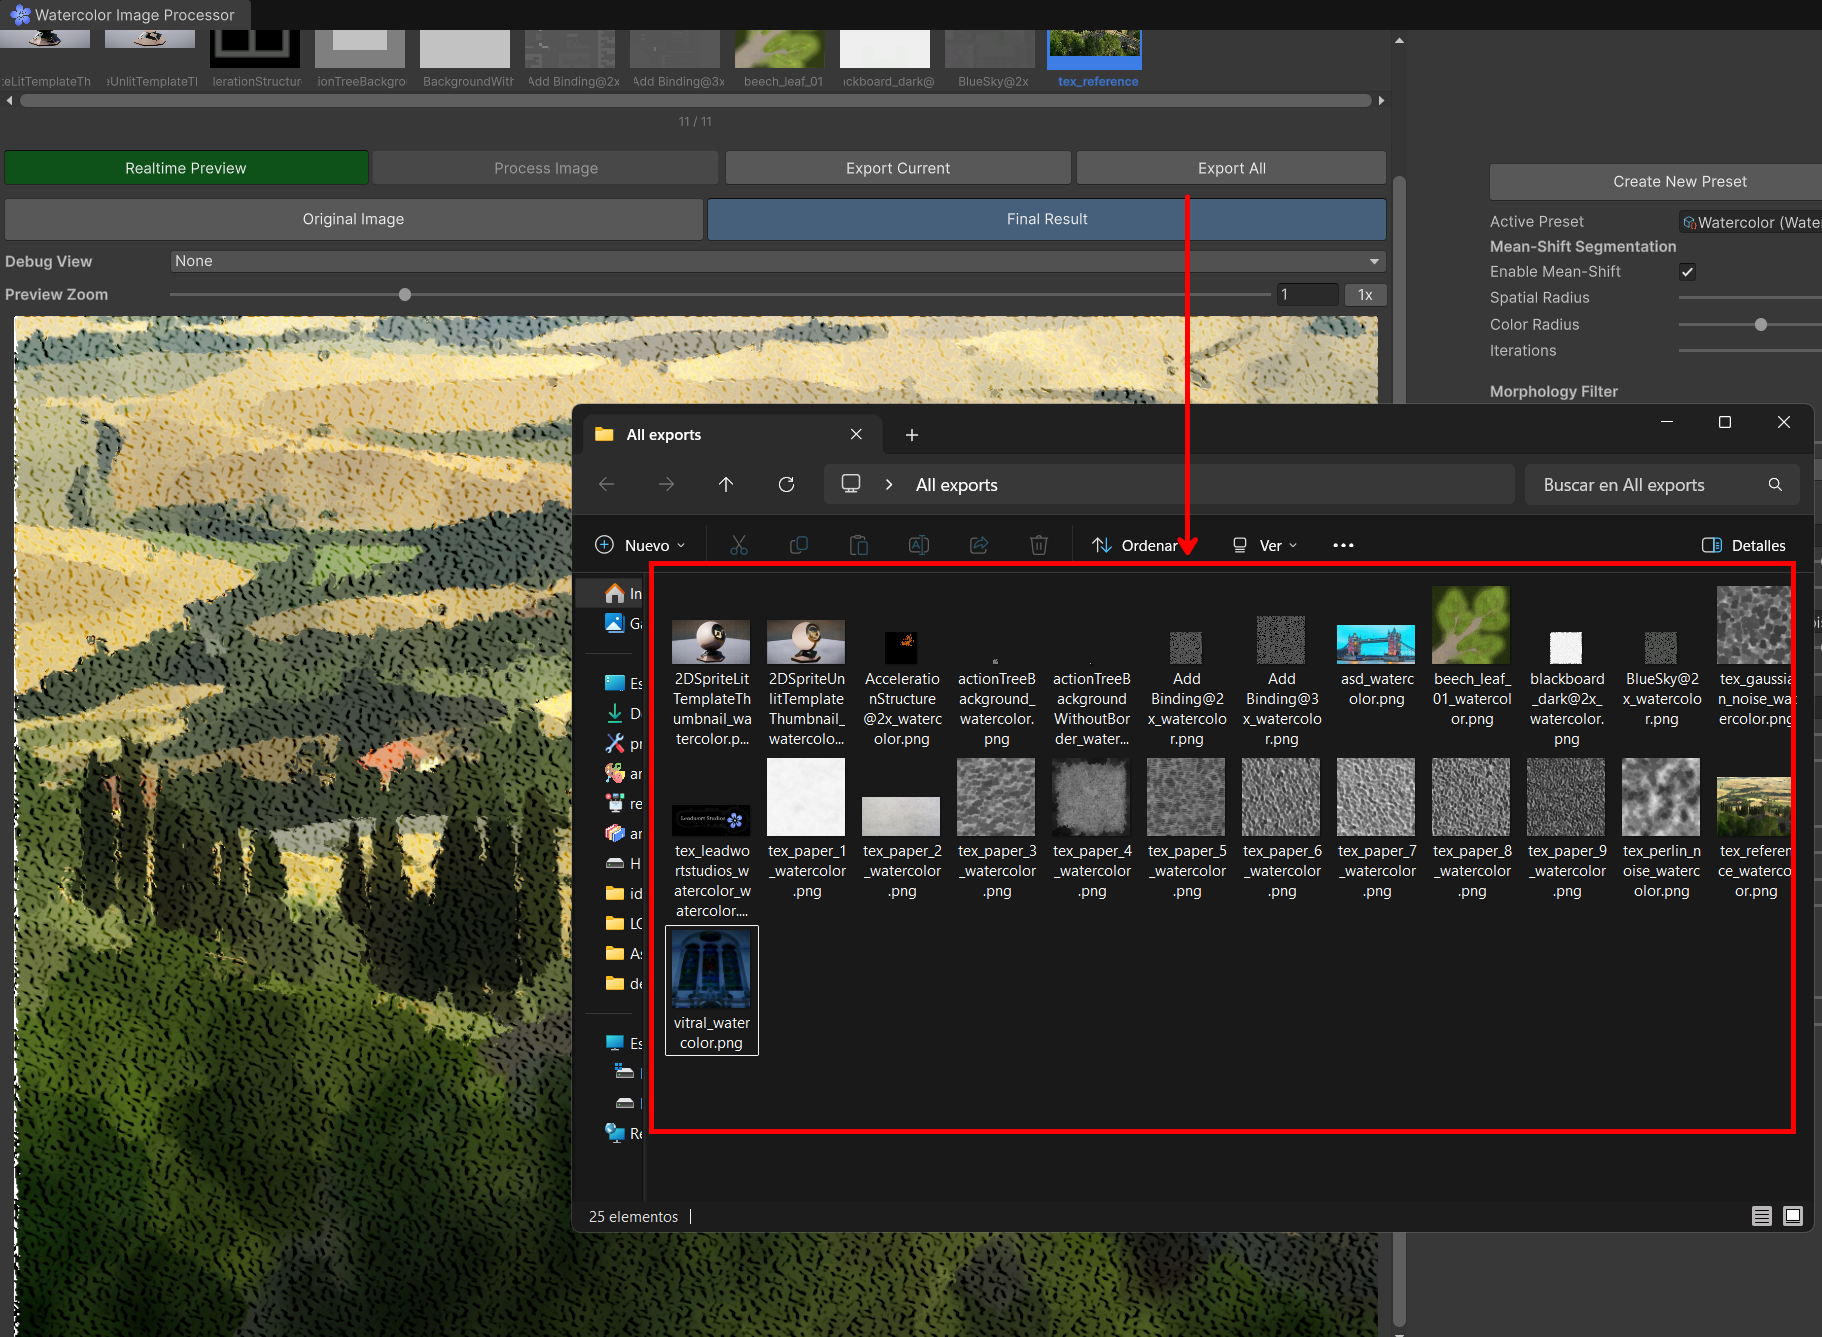
Task: Select beech_leaf_01_watercolor.png file
Action: pyautogui.click(x=1471, y=657)
